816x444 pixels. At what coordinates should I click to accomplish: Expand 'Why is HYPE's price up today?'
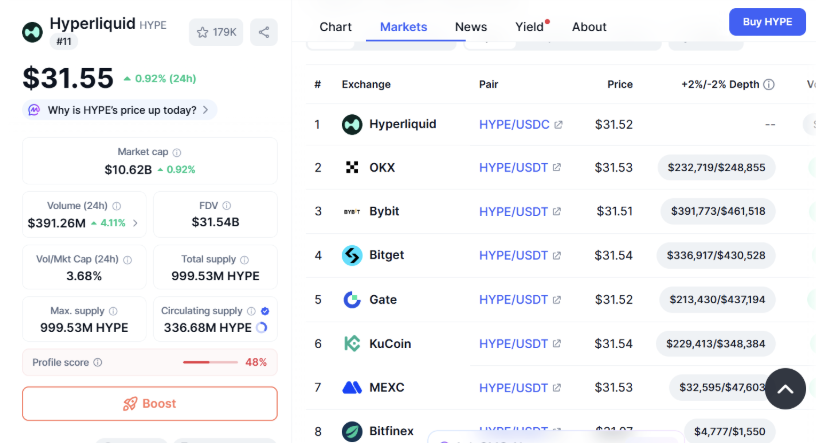click(x=119, y=110)
